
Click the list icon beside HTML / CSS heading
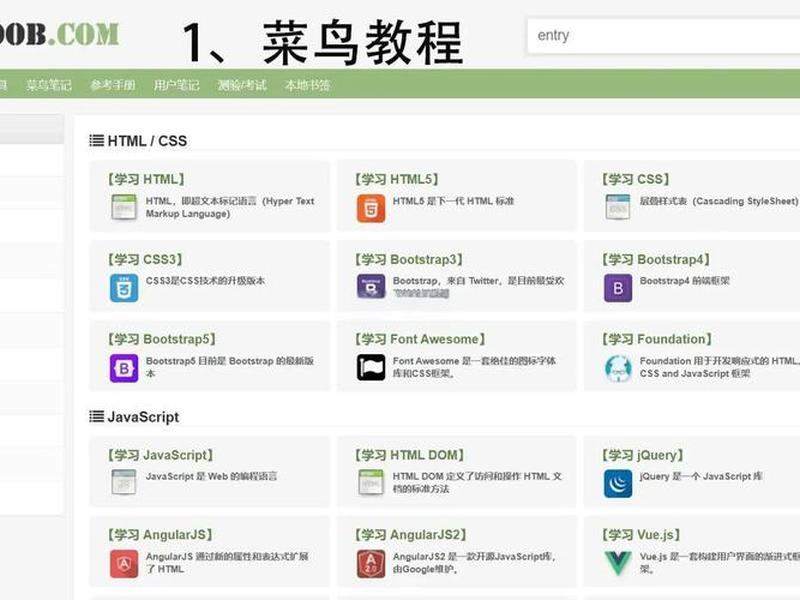pos(96,140)
